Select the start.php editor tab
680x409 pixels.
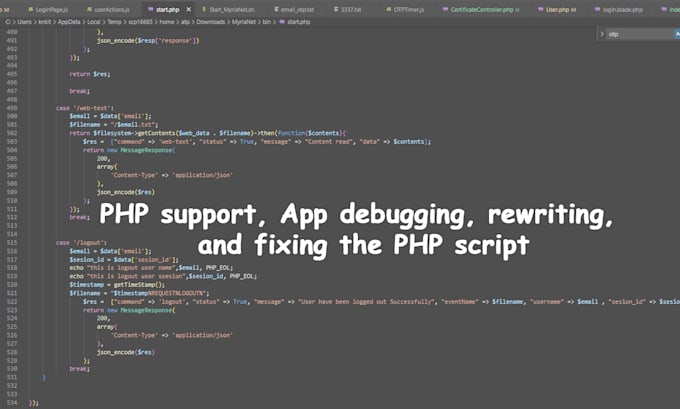(168, 10)
